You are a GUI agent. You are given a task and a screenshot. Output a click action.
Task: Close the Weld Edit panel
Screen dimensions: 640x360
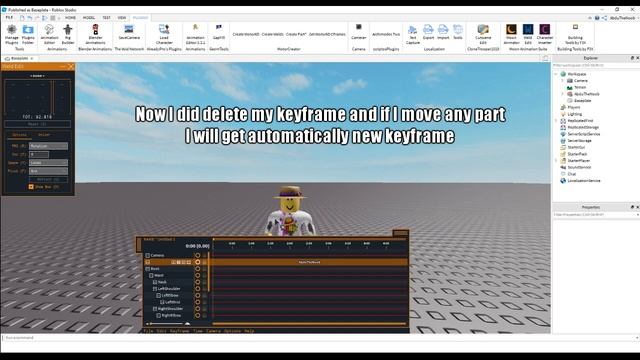71,66
